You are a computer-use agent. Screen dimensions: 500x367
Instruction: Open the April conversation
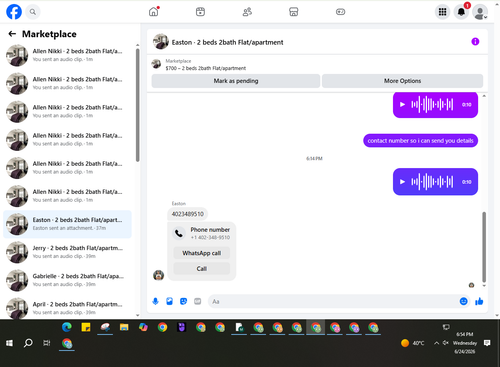tap(67, 308)
